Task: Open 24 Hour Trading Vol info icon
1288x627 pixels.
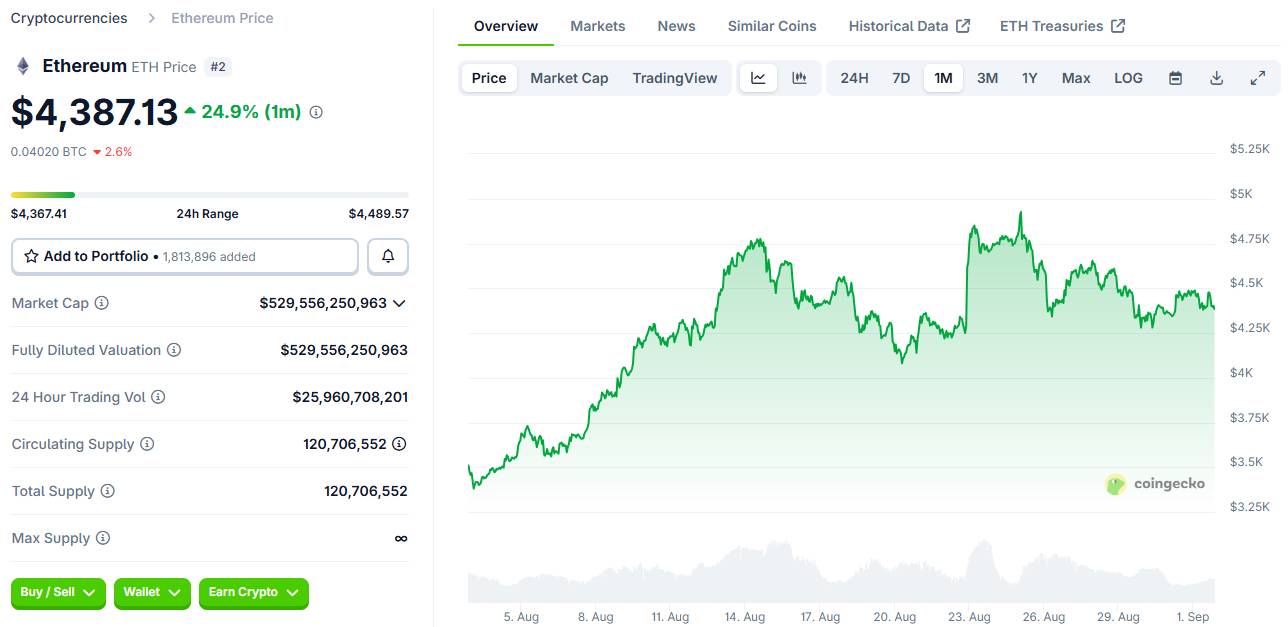Action: click(158, 397)
